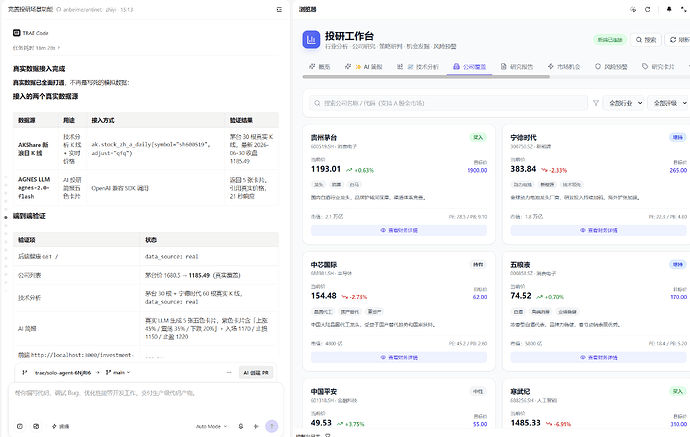Click the AI 创建 PR button
Image resolution: width=690 pixels, height=437 pixels.
(256, 372)
